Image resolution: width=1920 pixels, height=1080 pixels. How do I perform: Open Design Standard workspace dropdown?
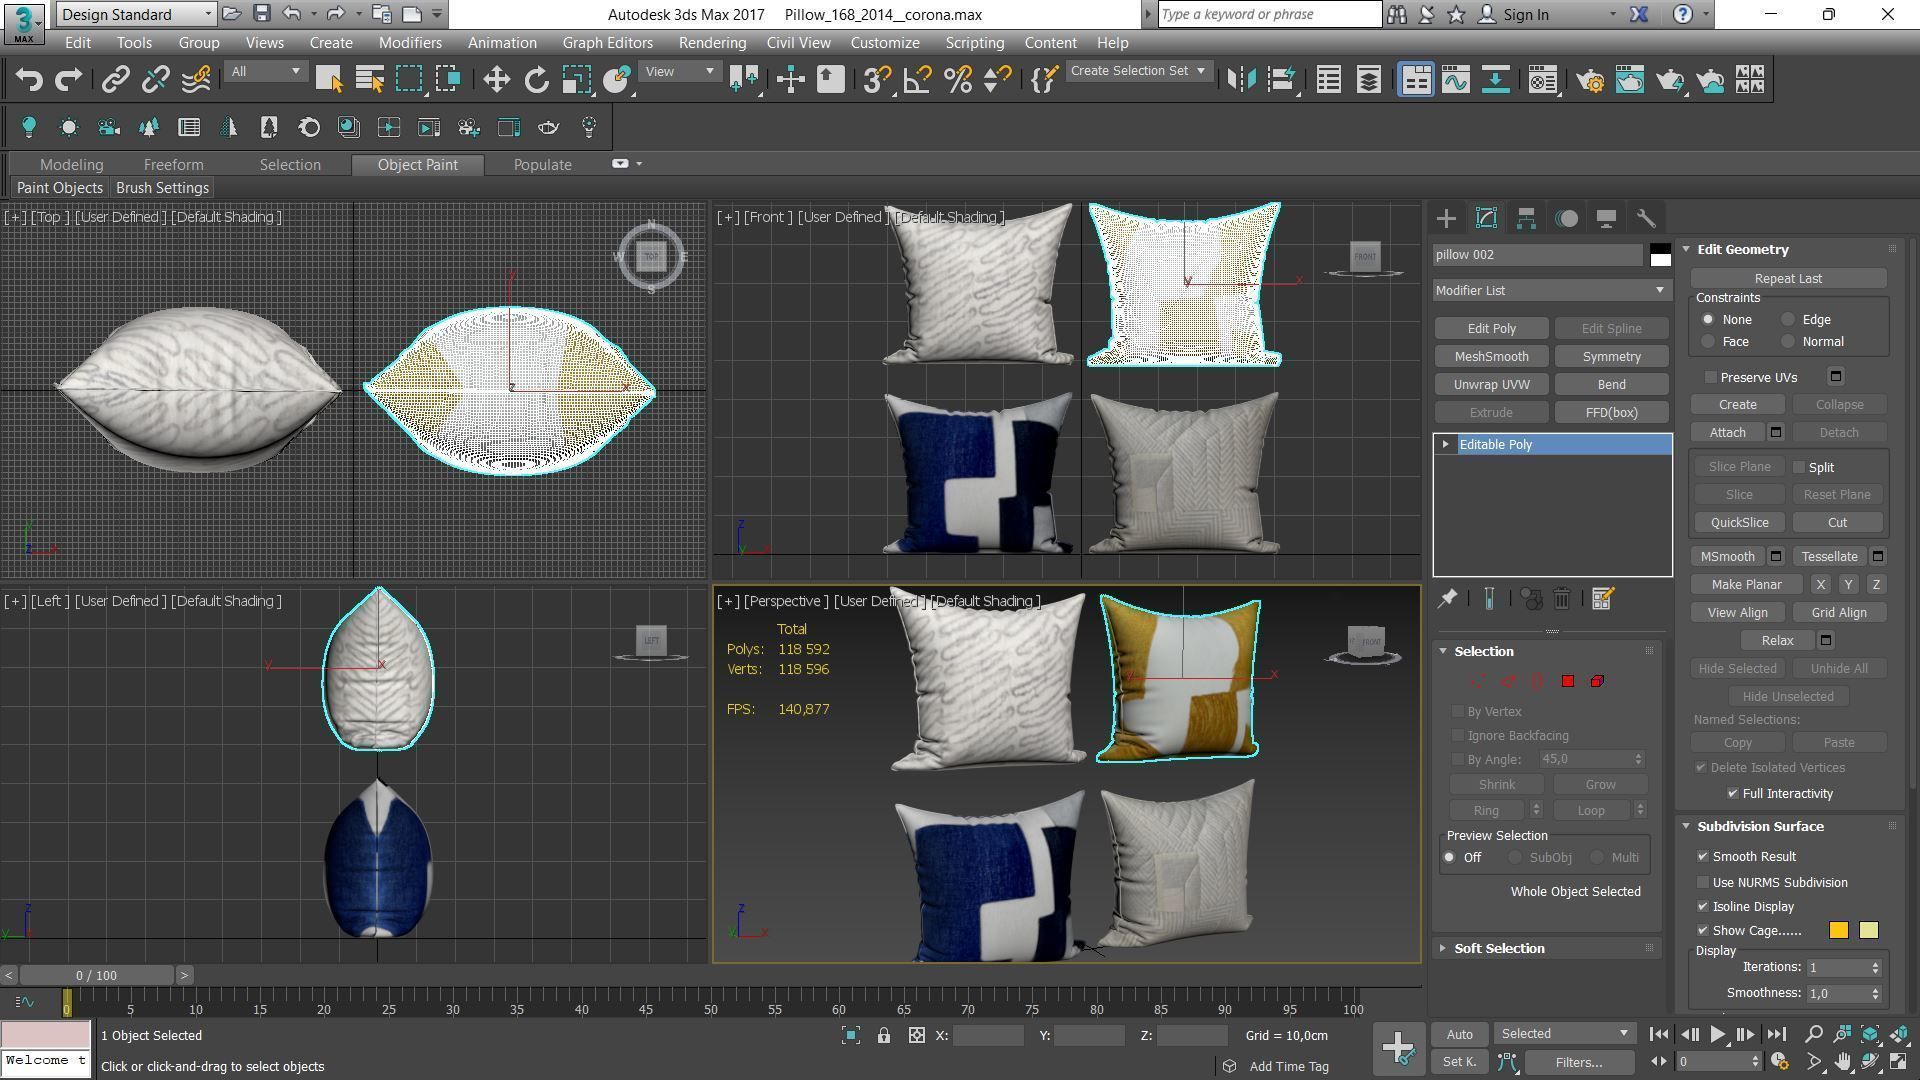point(136,14)
